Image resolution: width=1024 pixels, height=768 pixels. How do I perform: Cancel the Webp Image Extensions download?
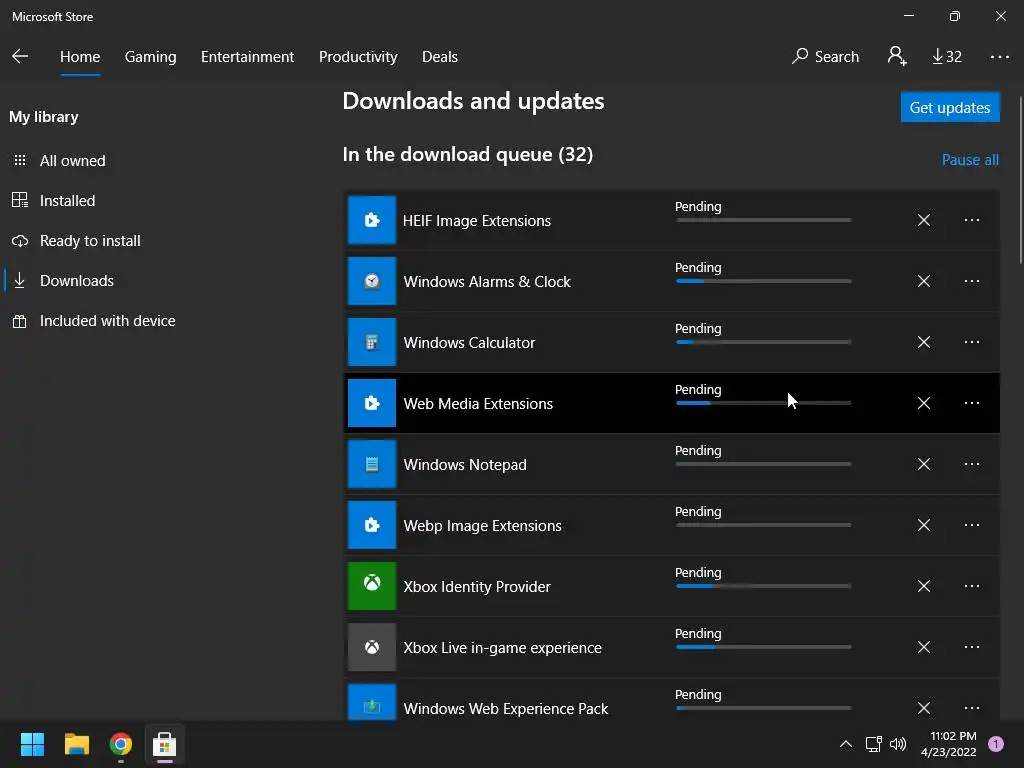coord(923,525)
